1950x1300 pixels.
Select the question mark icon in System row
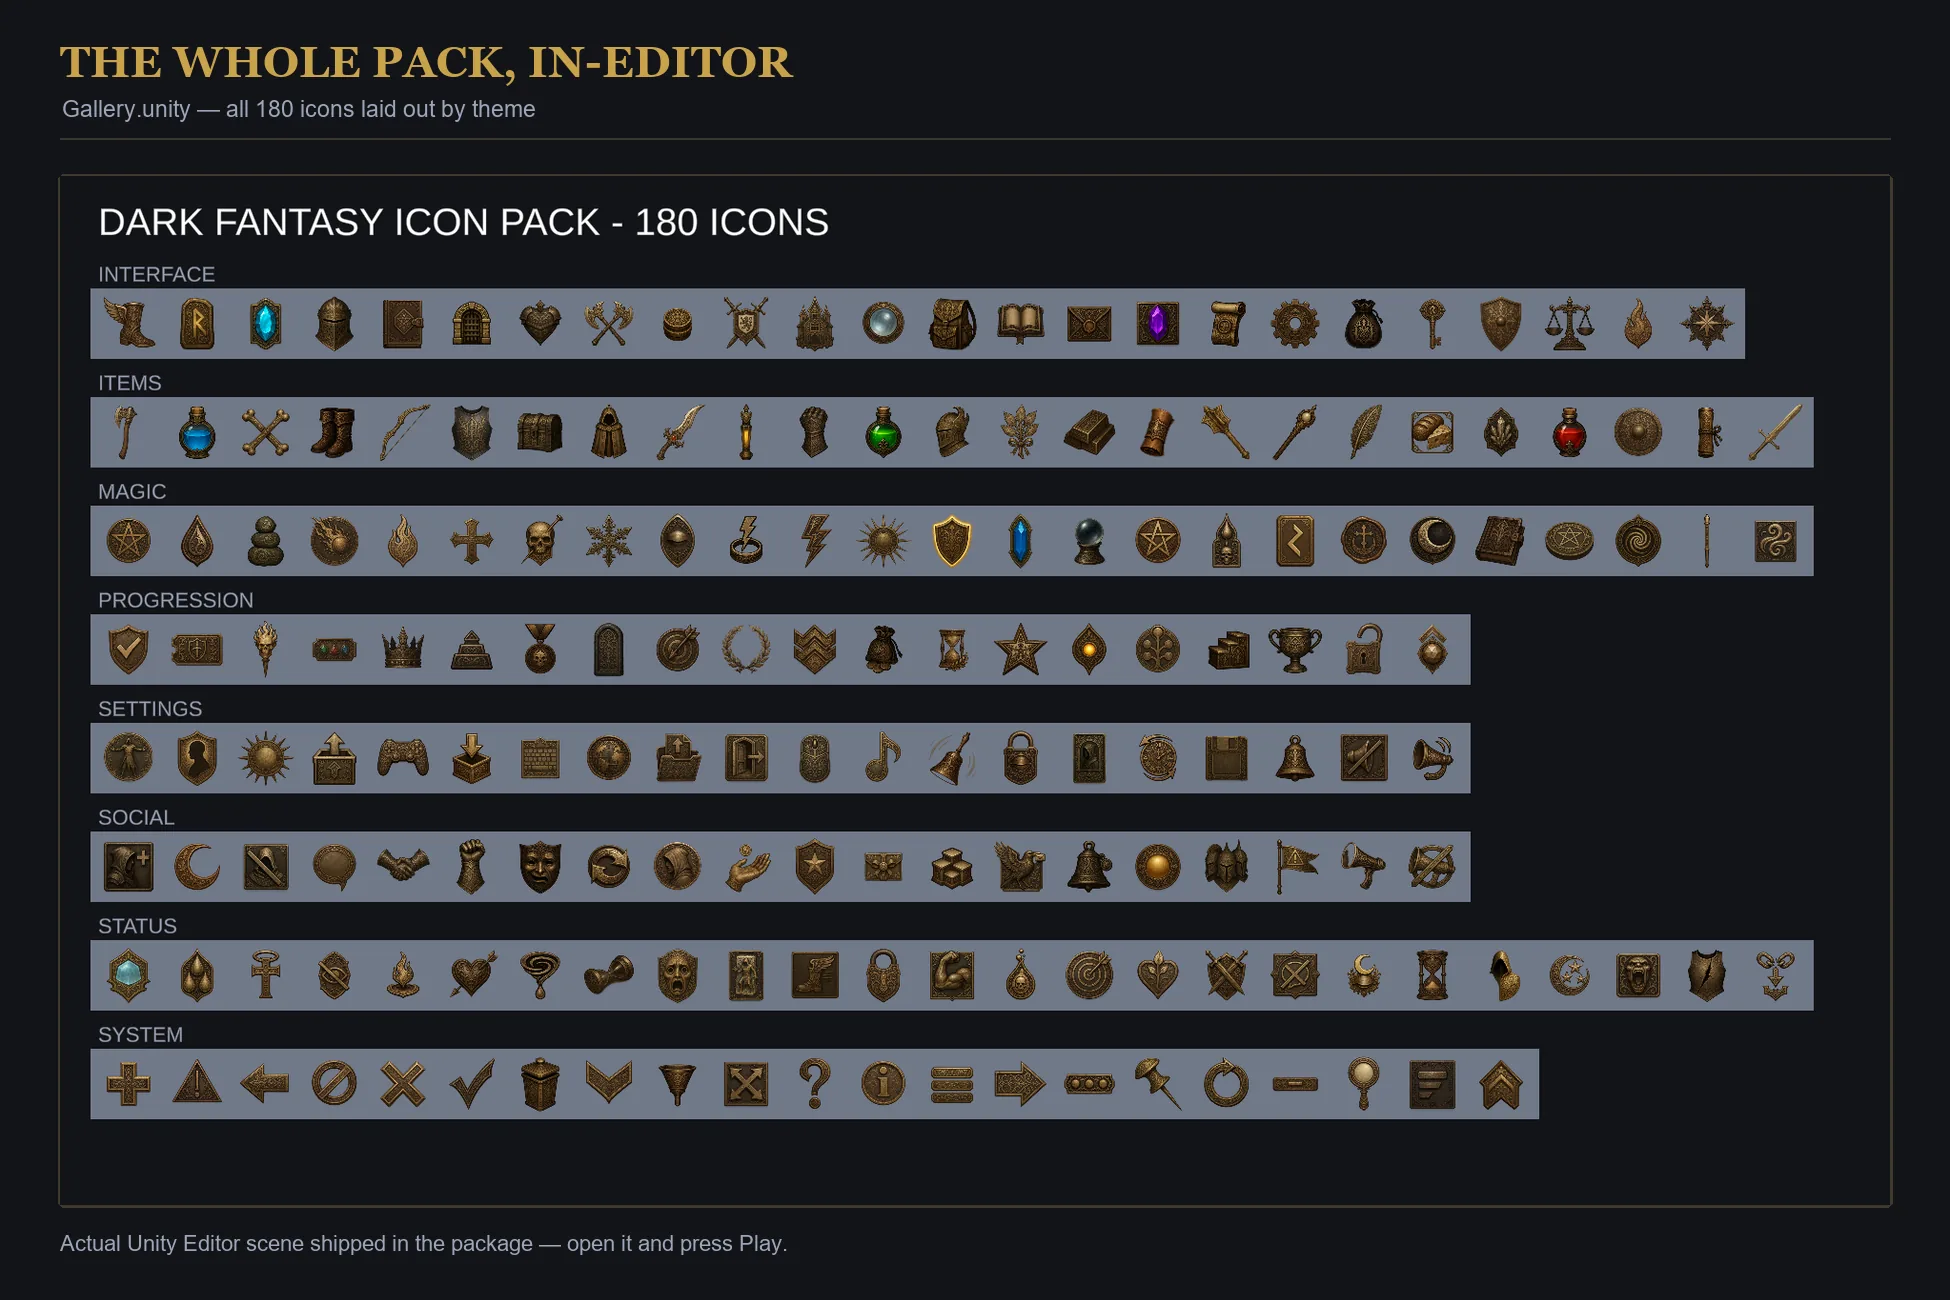(815, 1084)
